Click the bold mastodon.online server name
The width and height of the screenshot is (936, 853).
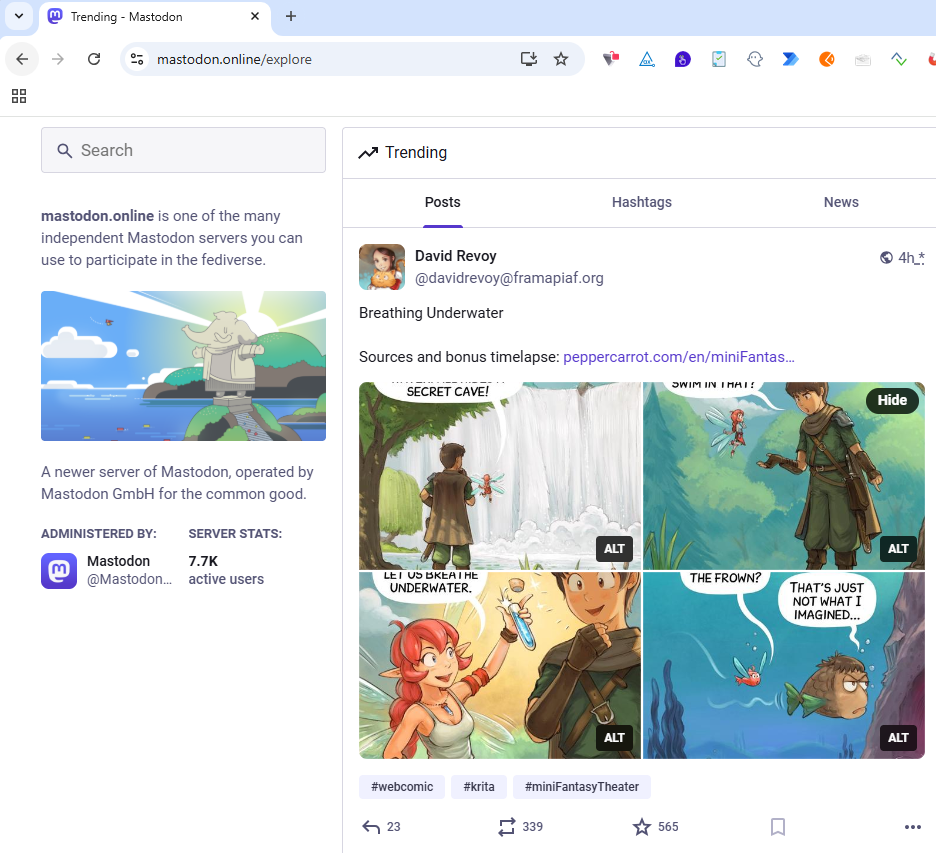(x=97, y=216)
